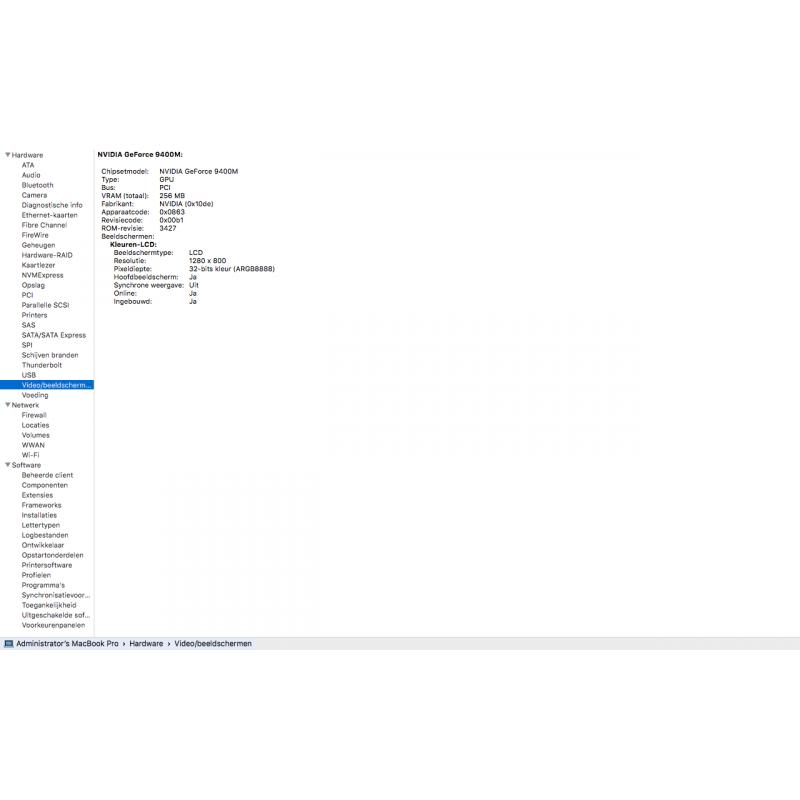
Task: Select ATA in the sidebar
Action: 28,165
